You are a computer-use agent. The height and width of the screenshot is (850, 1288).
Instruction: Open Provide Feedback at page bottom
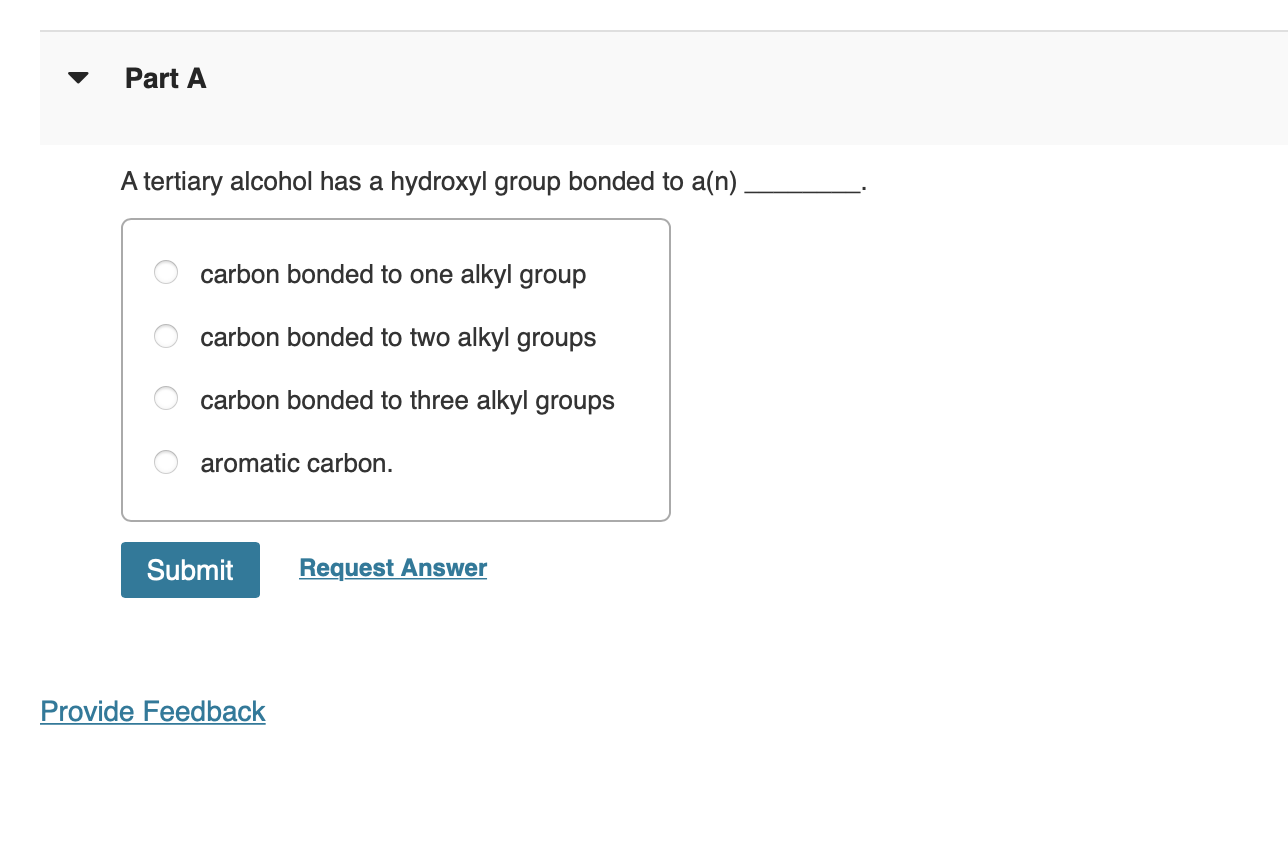pyautogui.click(x=152, y=712)
